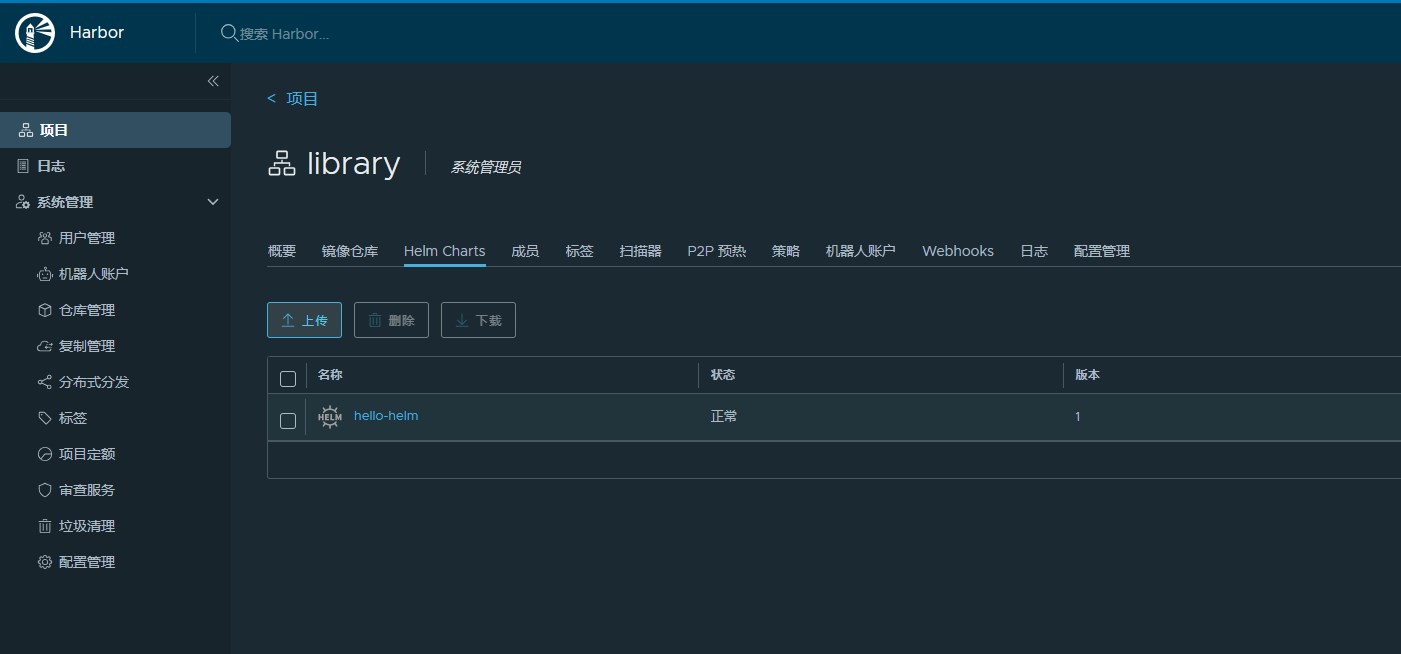Check the hello-helm row checkbox
This screenshot has width=1401, height=654.
click(x=288, y=421)
